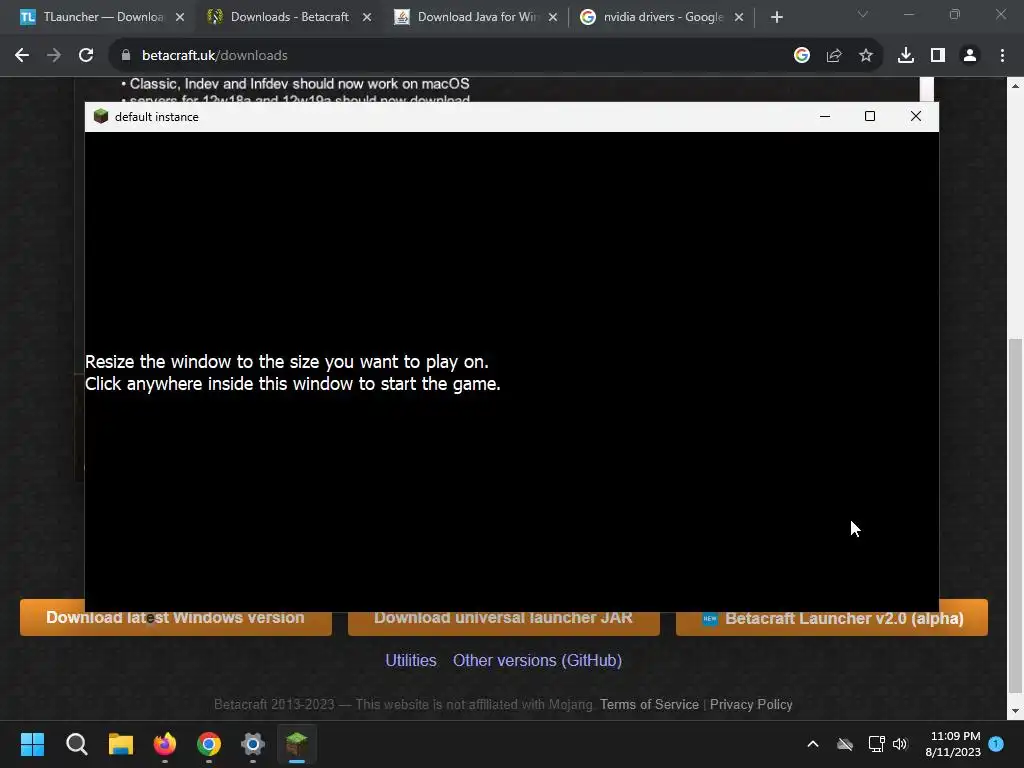The width and height of the screenshot is (1024, 768).
Task: Maximize the default instance window
Action: 870,116
